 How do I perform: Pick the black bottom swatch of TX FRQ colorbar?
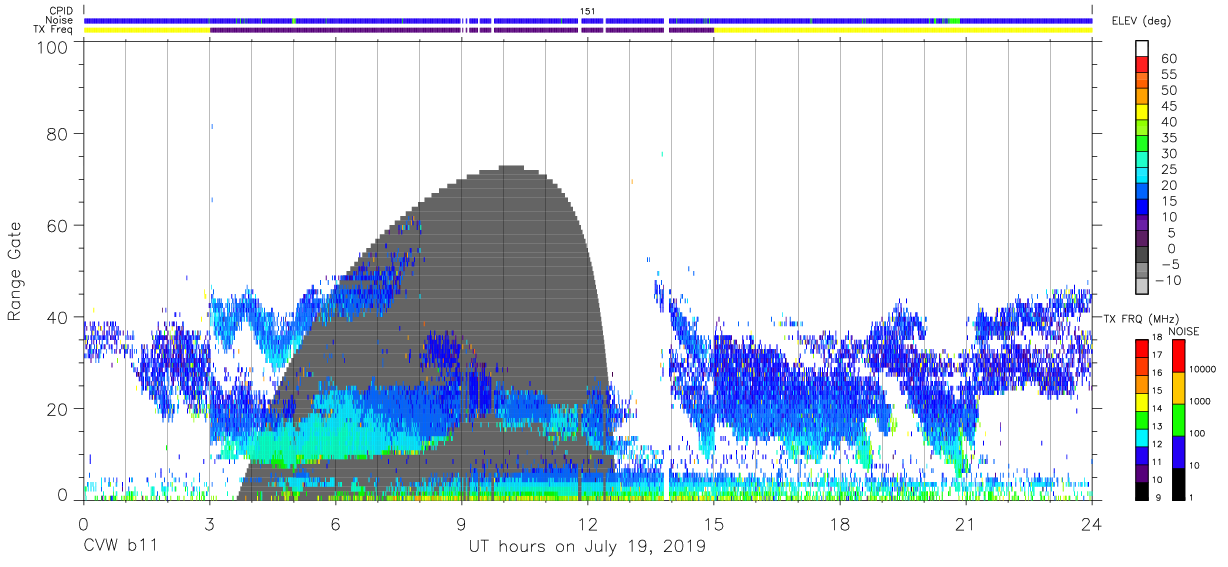point(1142,491)
